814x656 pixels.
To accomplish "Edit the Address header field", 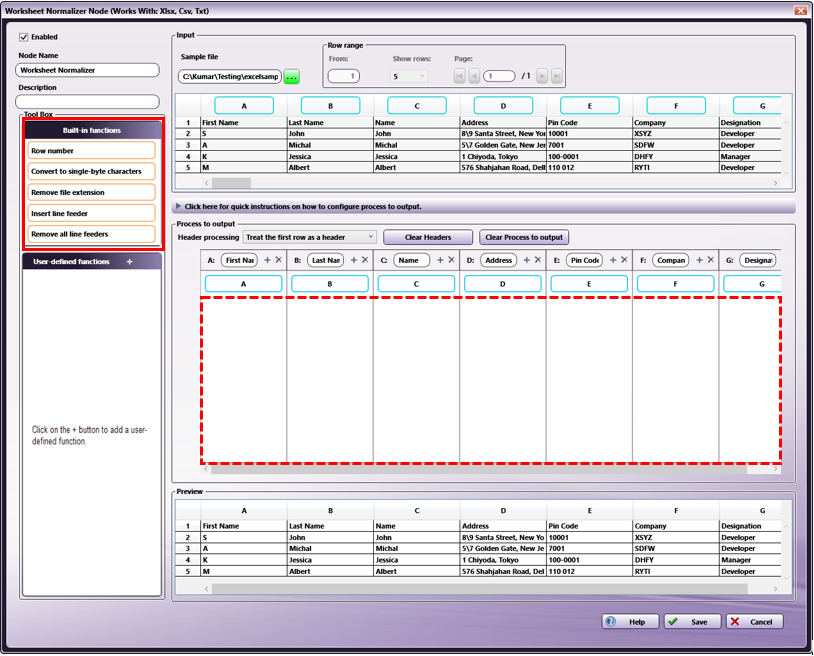I will pyautogui.click(x=498, y=260).
